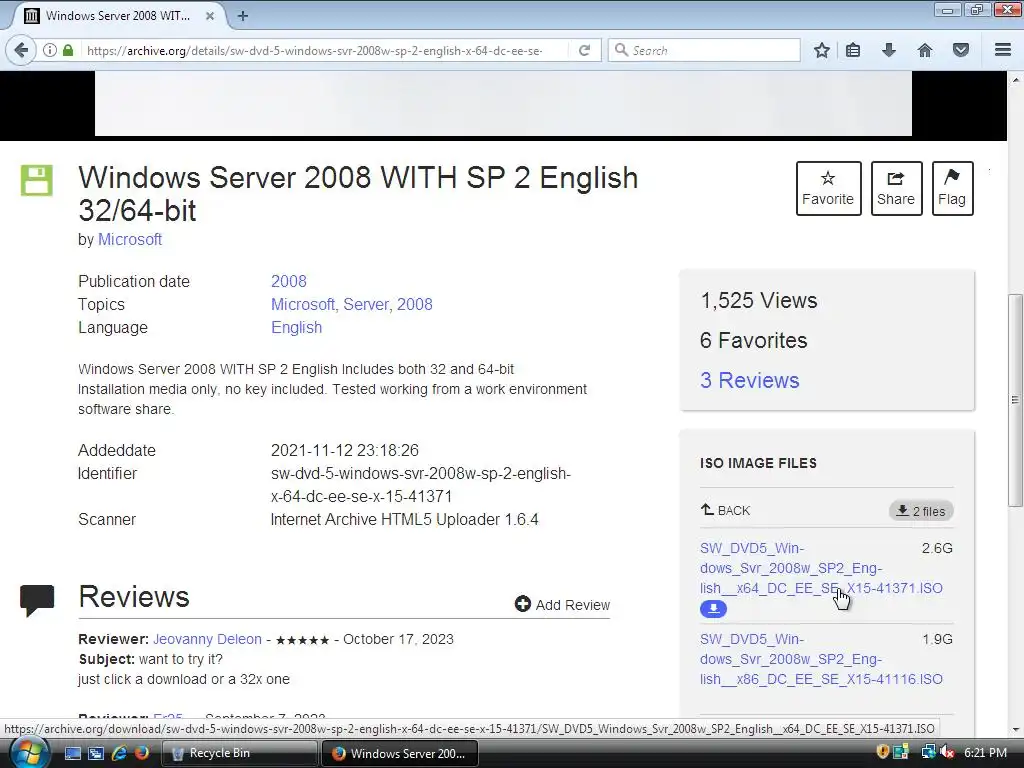This screenshot has height=768, width=1024.
Task: Click the Share button
Action: (896, 188)
